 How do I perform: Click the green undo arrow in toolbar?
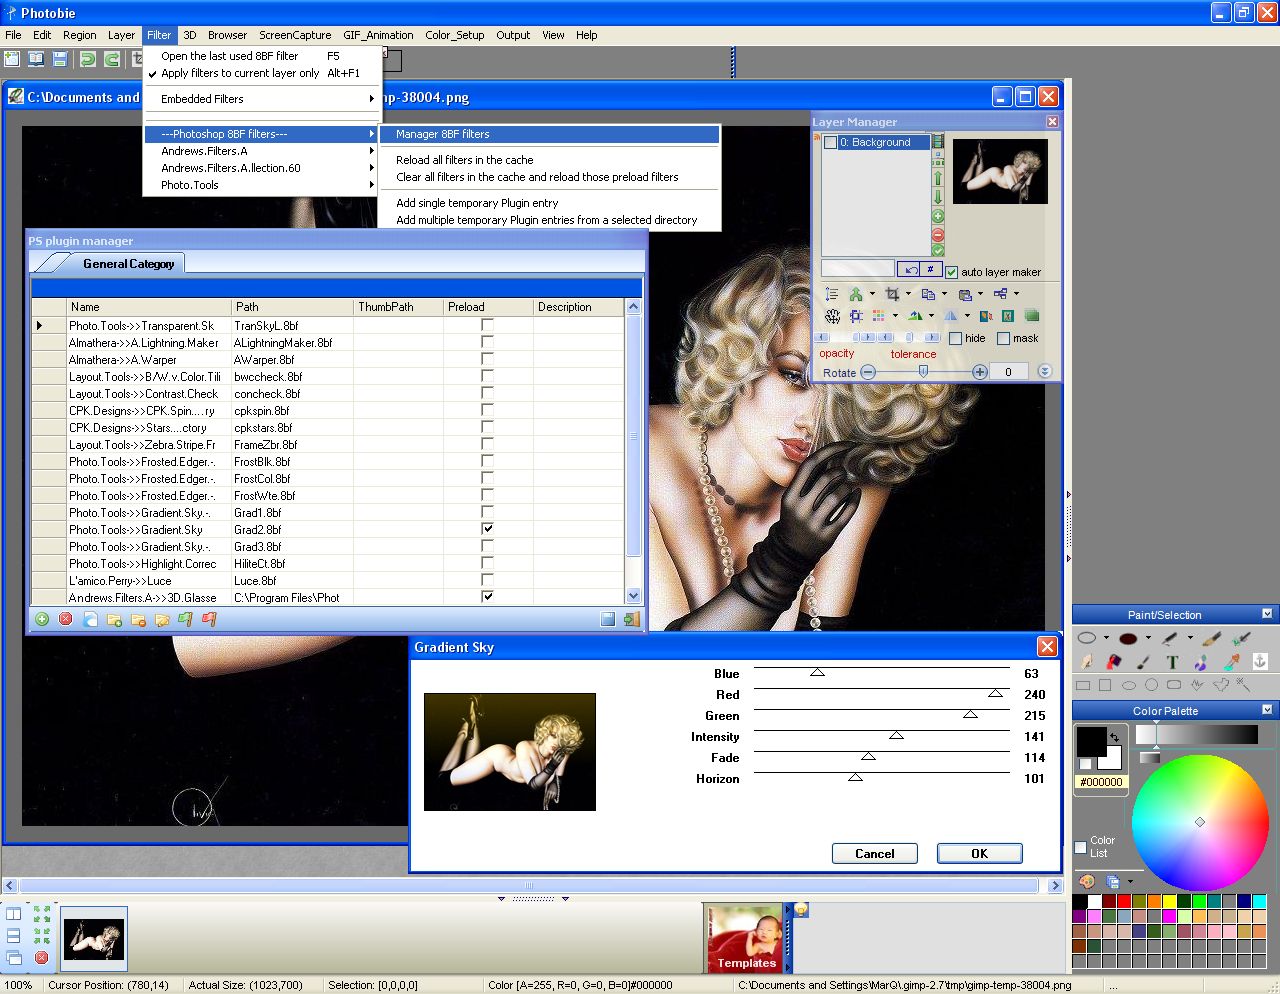(x=88, y=59)
